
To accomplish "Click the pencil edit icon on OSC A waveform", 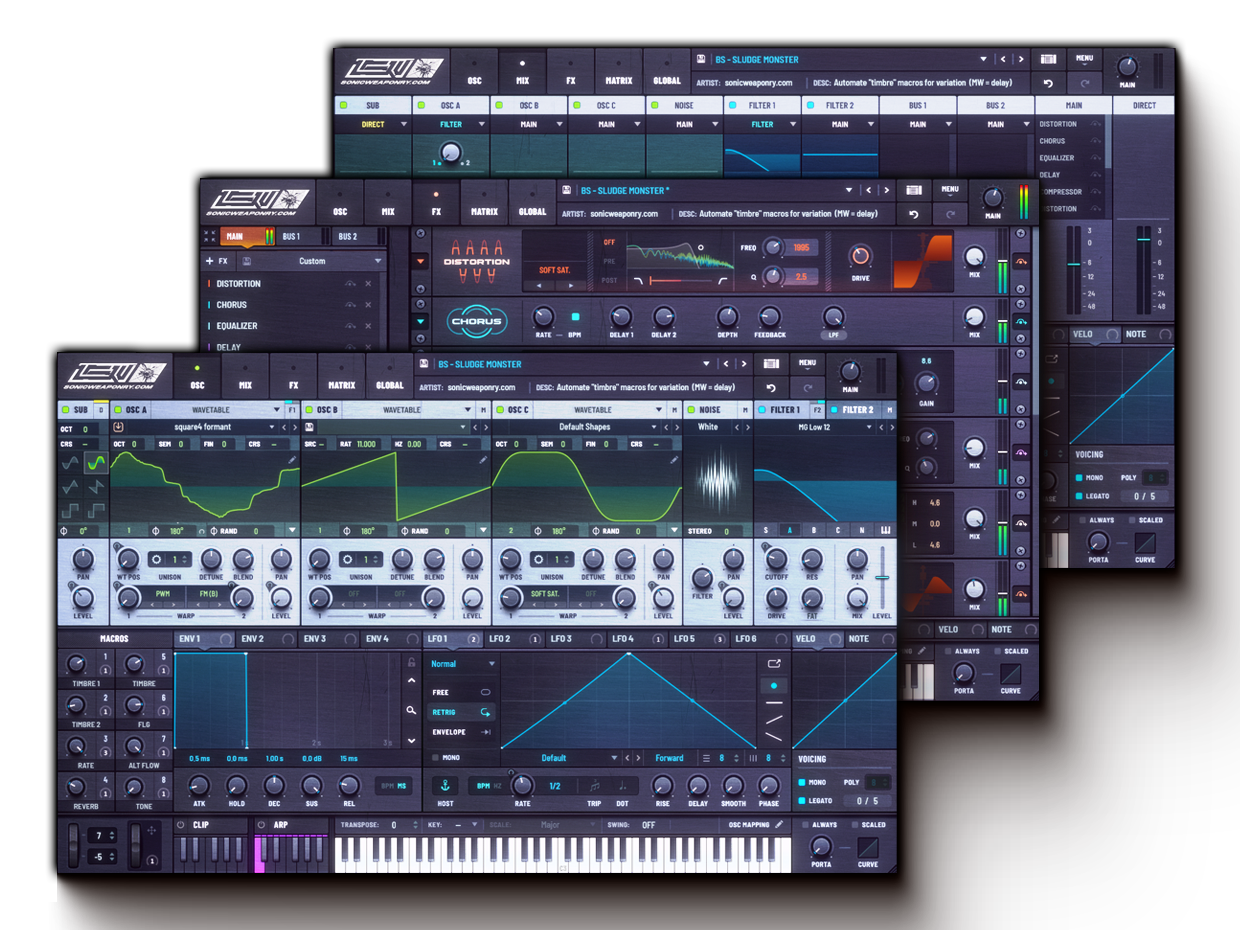I will click(292, 460).
